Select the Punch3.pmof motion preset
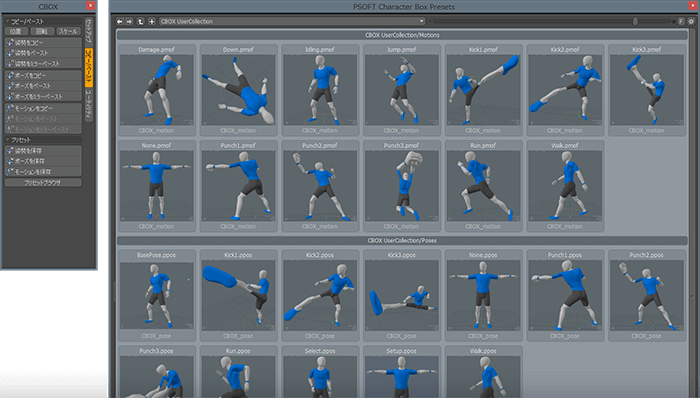The width and height of the screenshot is (700, 398). (402, 186)
